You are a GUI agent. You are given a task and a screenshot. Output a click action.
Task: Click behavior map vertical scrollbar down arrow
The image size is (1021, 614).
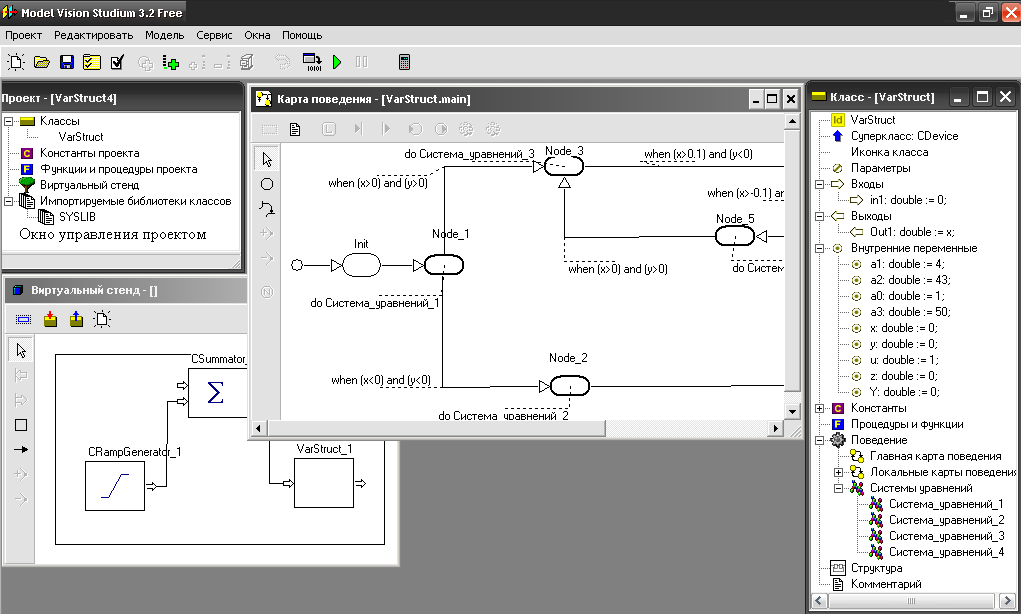click(x=792, y=412)
